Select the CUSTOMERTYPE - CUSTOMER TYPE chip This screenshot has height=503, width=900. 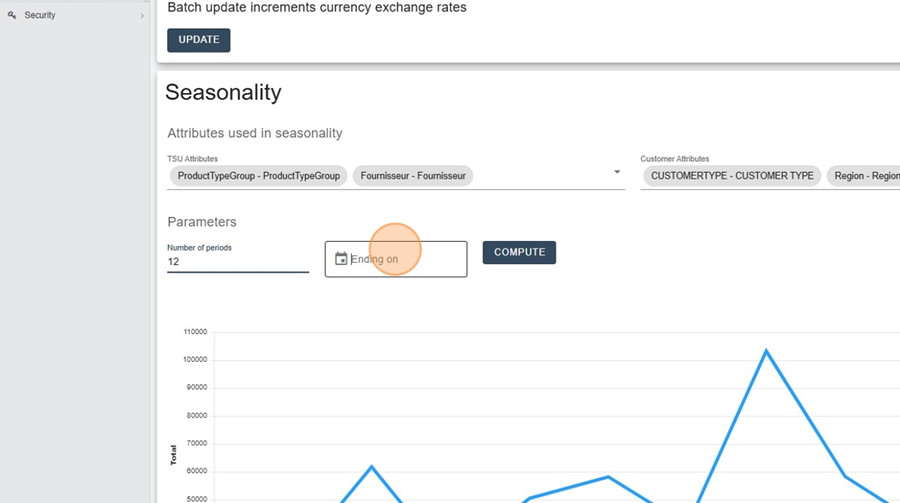(x=732, y=176)
